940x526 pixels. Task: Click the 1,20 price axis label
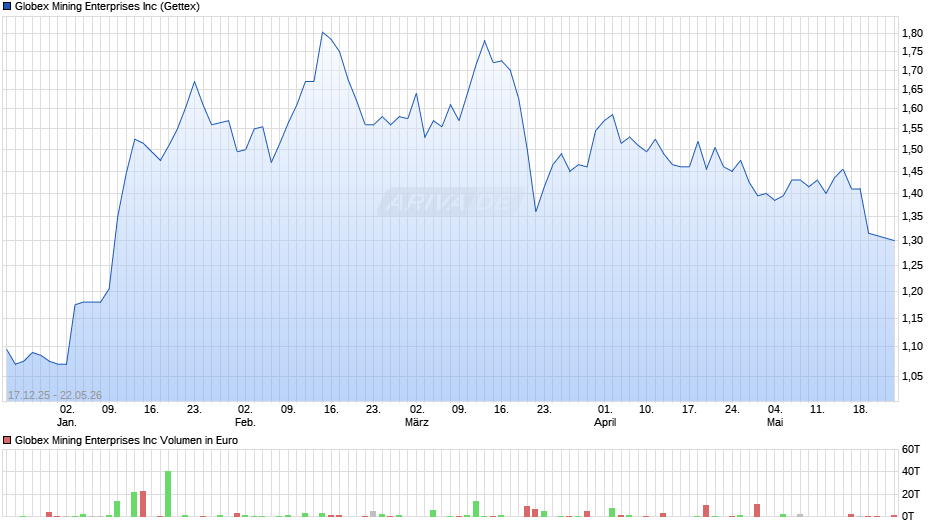pos(912,291)
